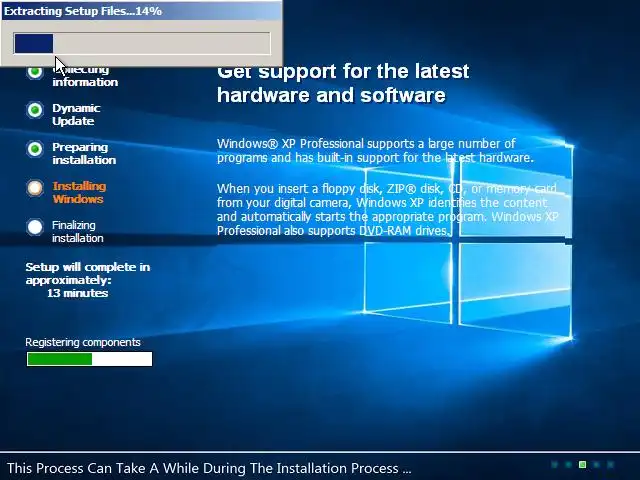Click the paragraph about floppy disk and ZIP disk

click(x=387, y=210)
